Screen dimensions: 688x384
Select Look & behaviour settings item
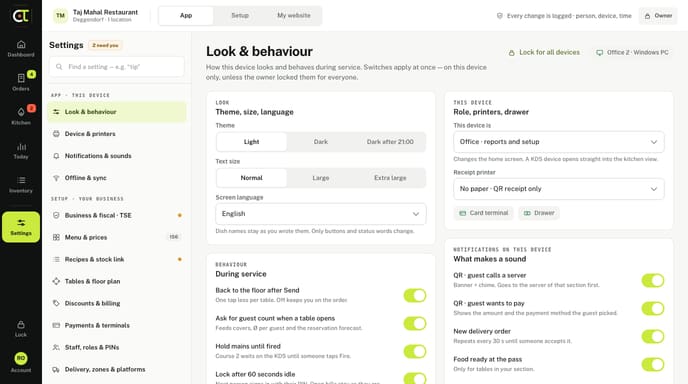pyautogui.click(x=117, y=112)
